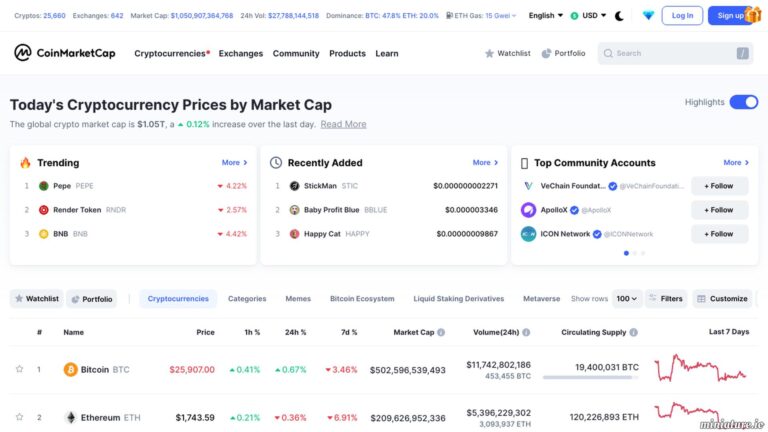Switch to the Metaverse tab
Screen dimensions: 768x432
541,298
